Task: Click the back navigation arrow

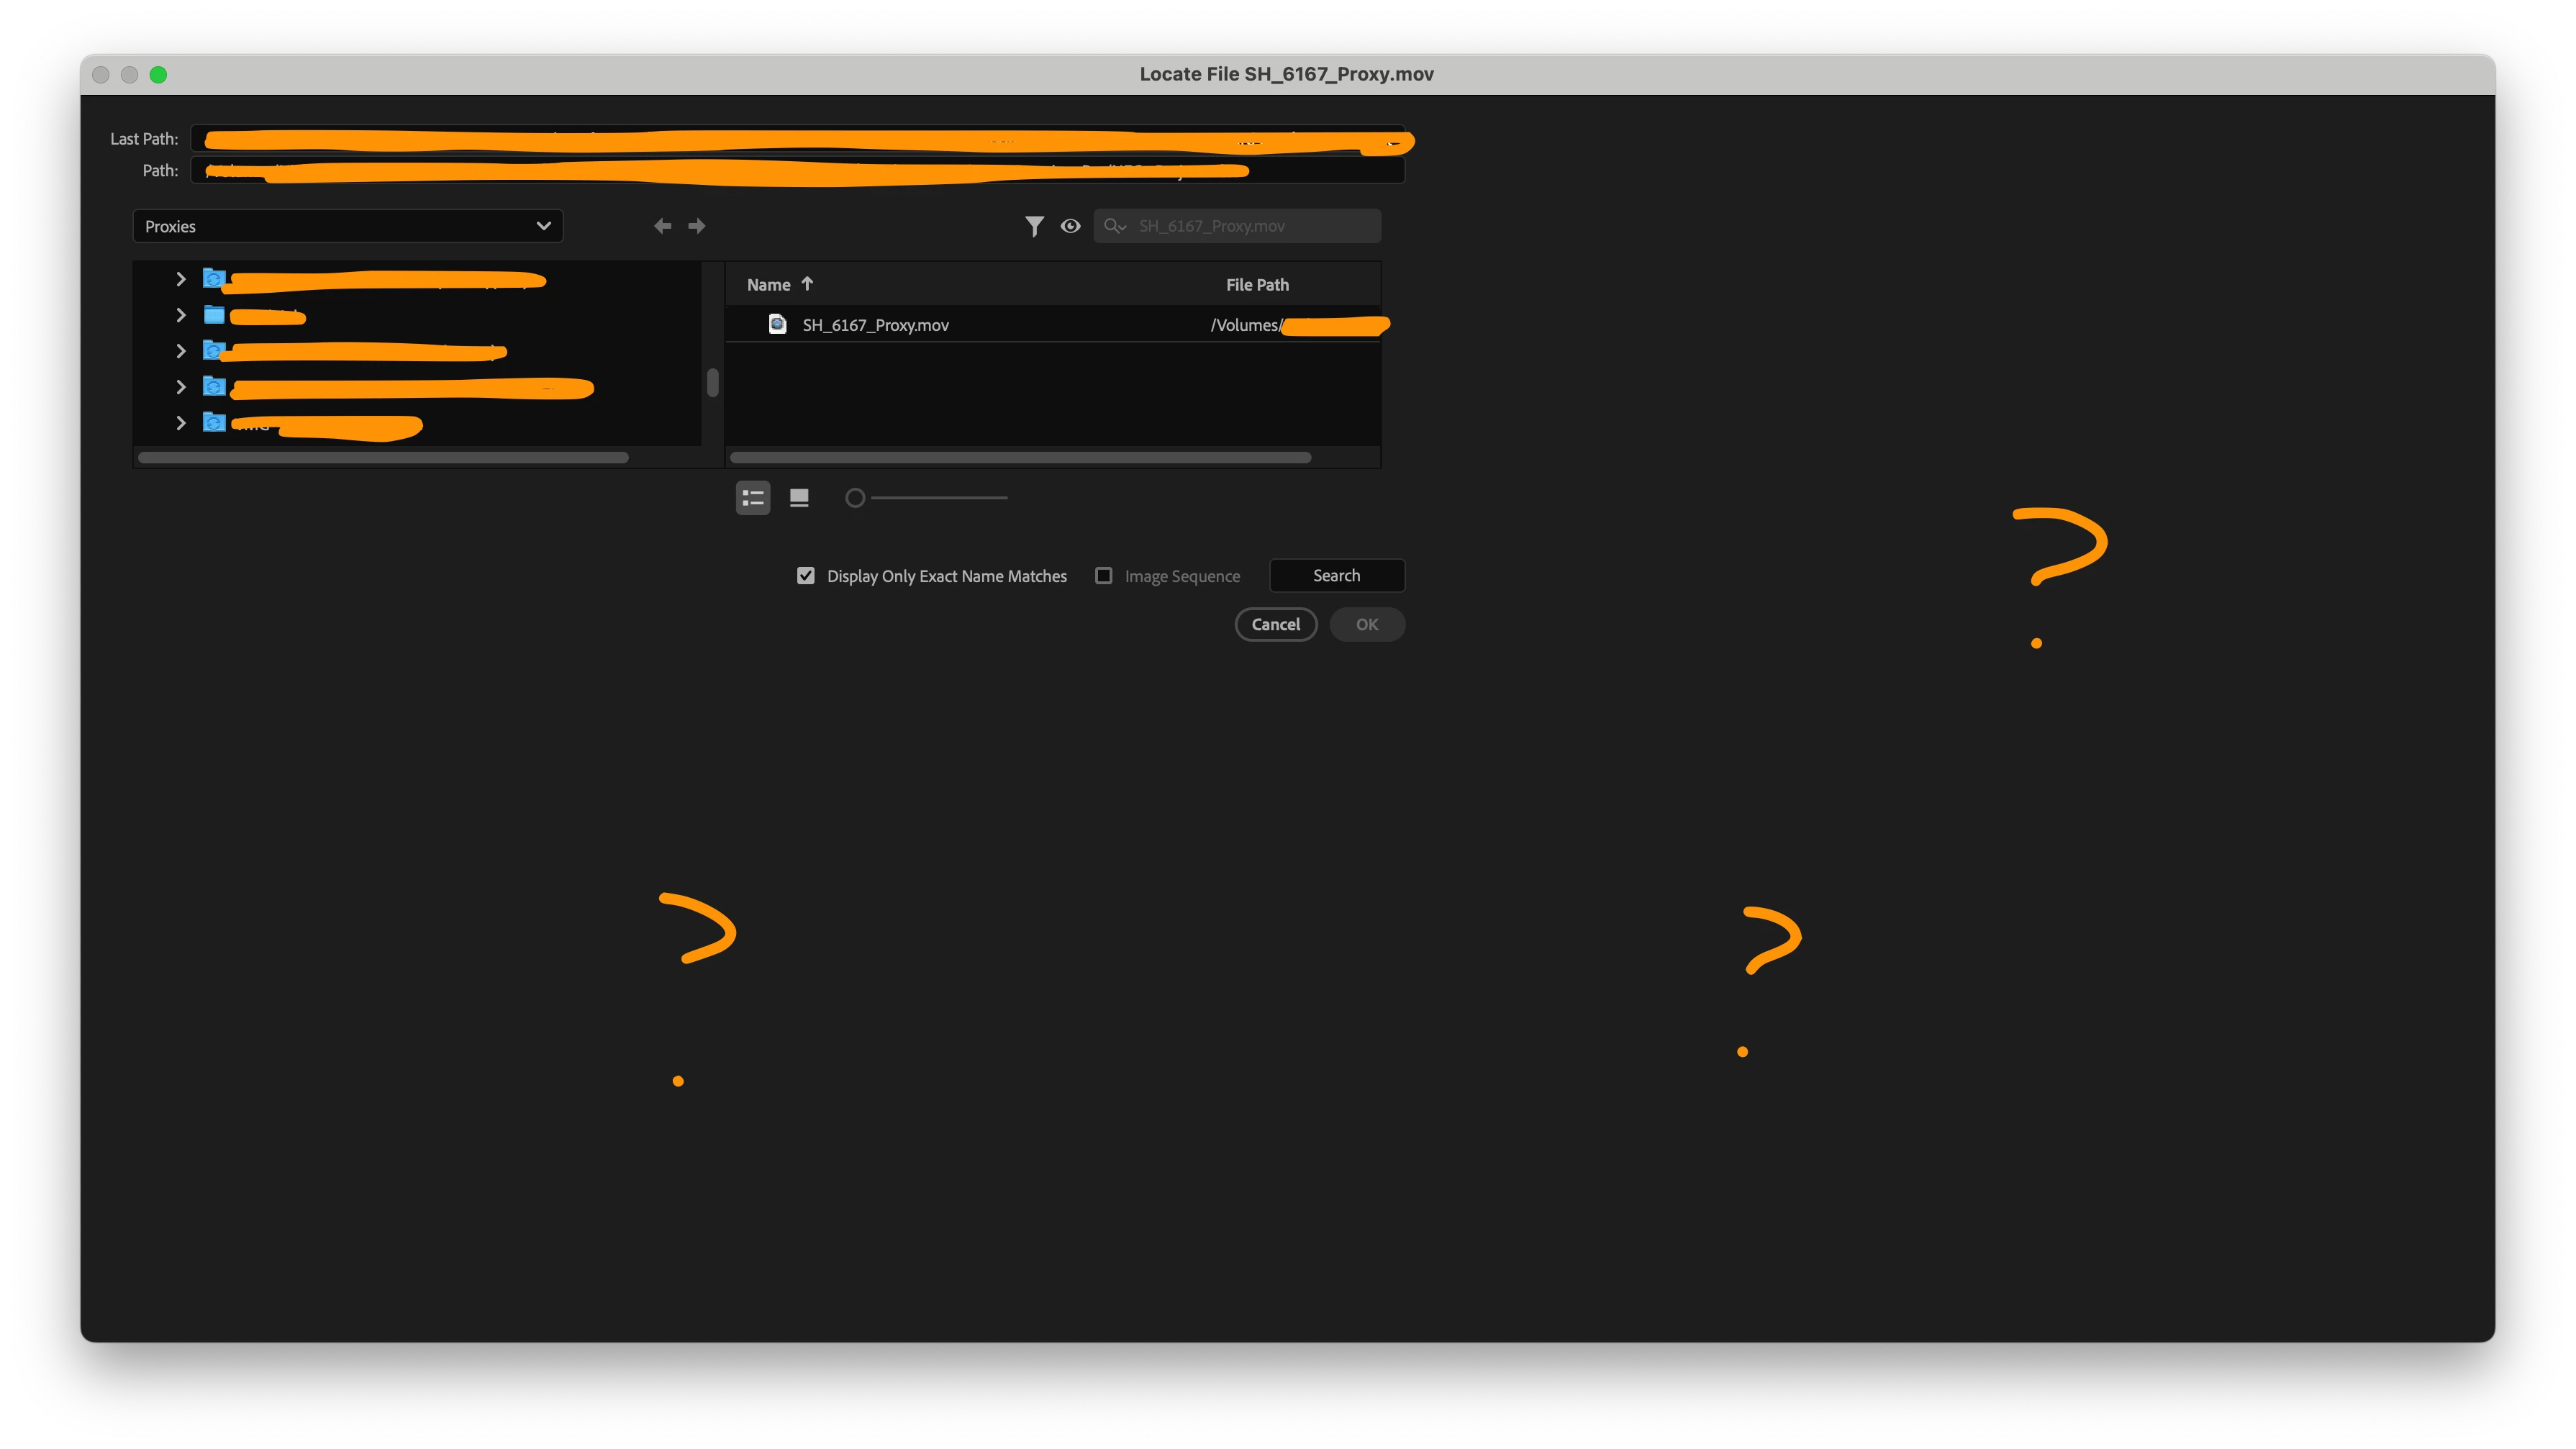Action: [x=662, y=226]
